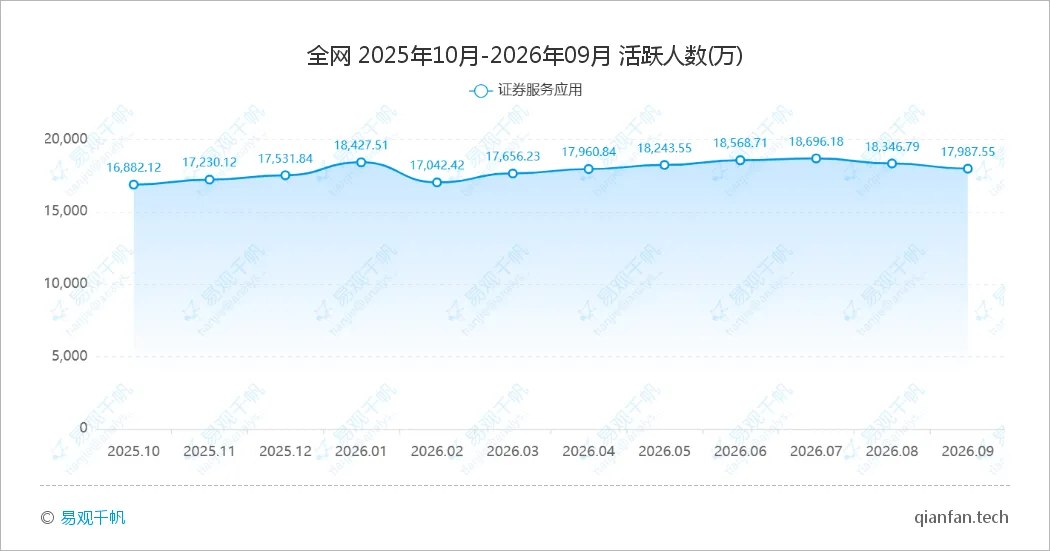The image size is (1050, 551).
Task: Select the 2026.02 data point marker
Action: 437,182
